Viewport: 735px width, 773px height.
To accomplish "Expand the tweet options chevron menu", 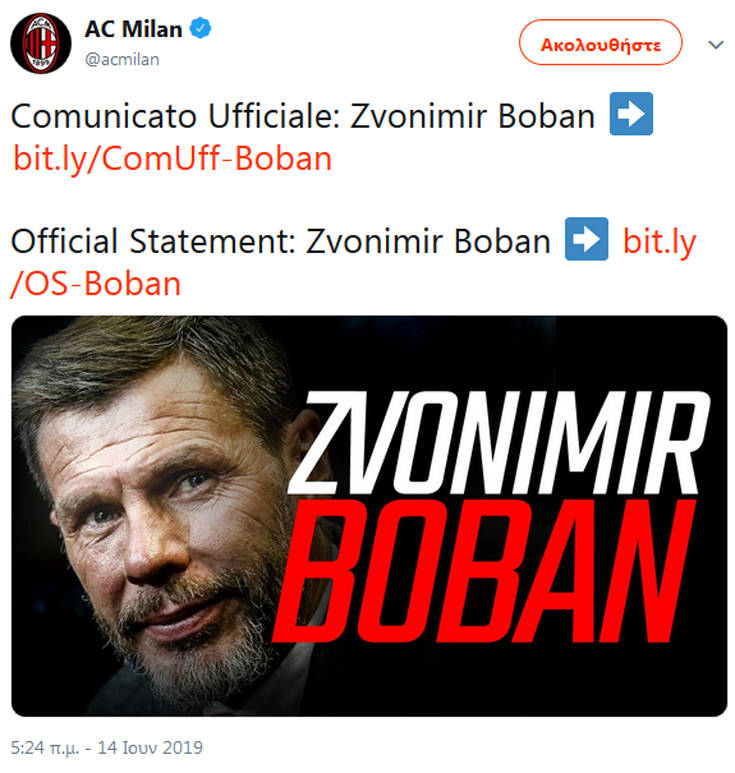I will coord(716,45).
